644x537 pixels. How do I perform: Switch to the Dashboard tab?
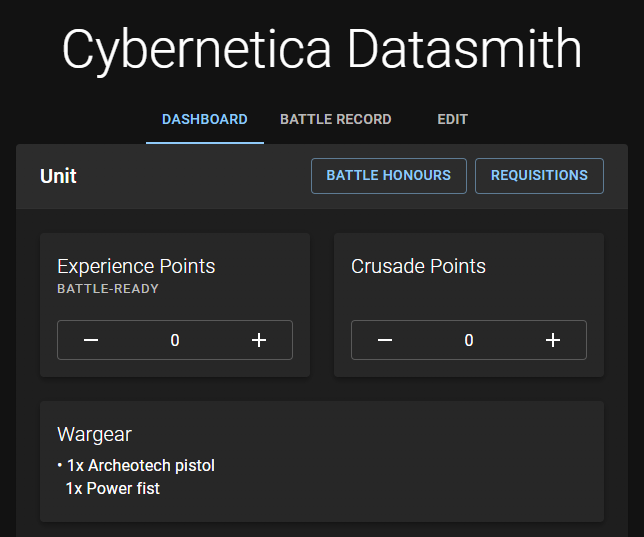pyautogui.click(x=205, y=119)
